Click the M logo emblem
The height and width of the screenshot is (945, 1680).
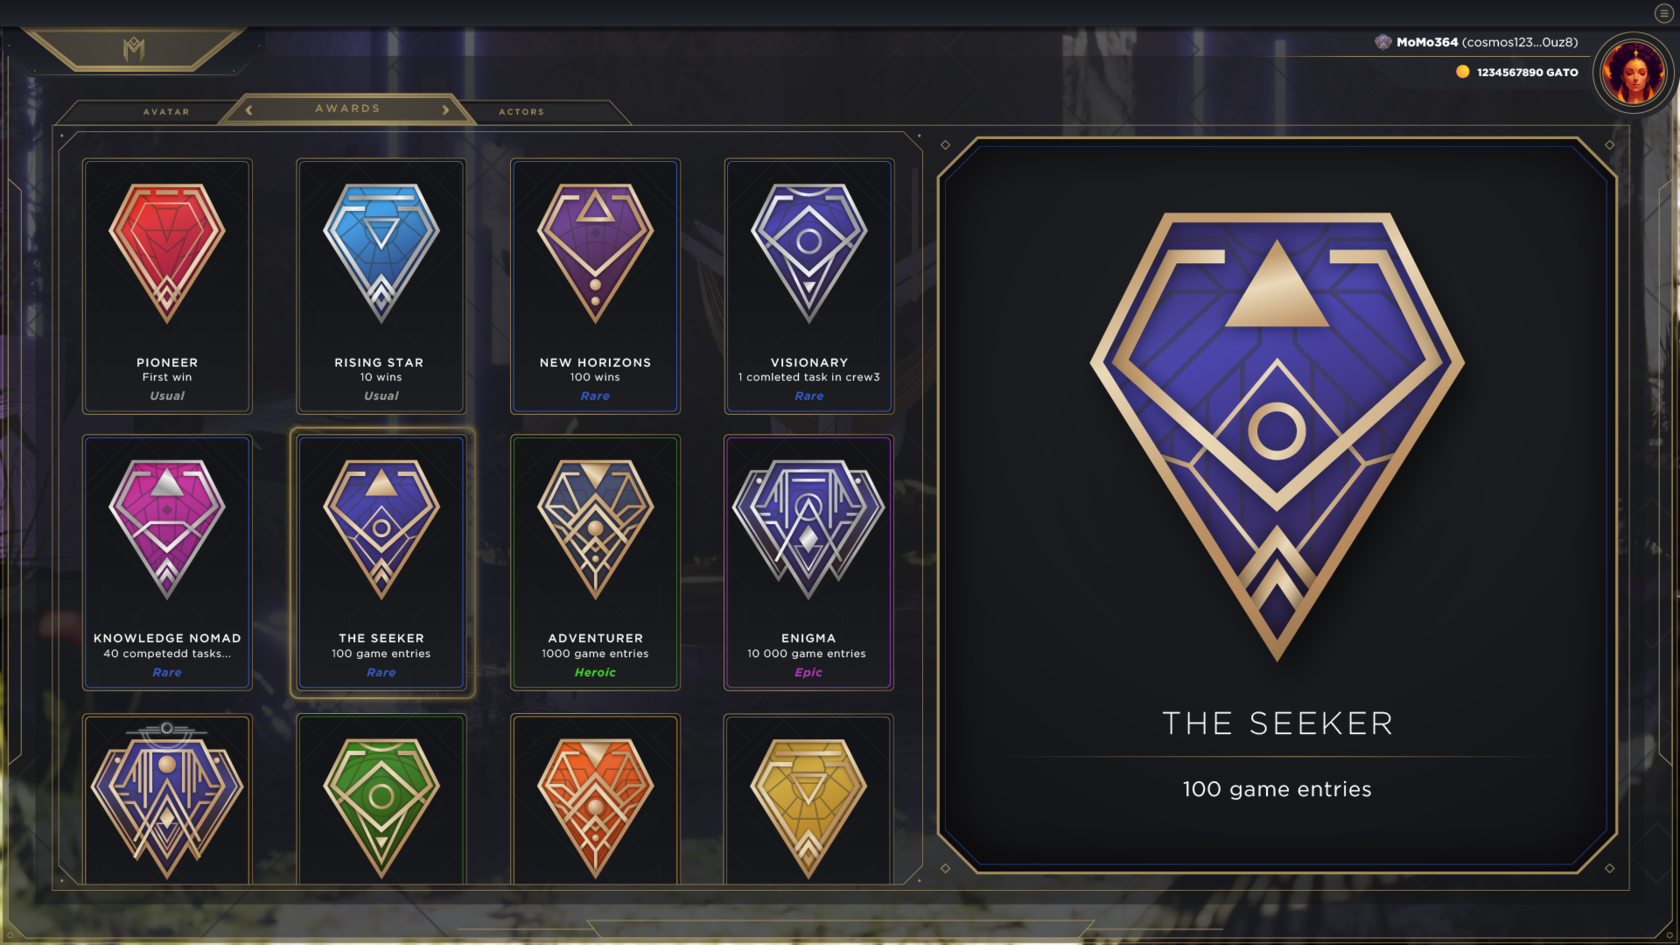click(x=134, y=48)
